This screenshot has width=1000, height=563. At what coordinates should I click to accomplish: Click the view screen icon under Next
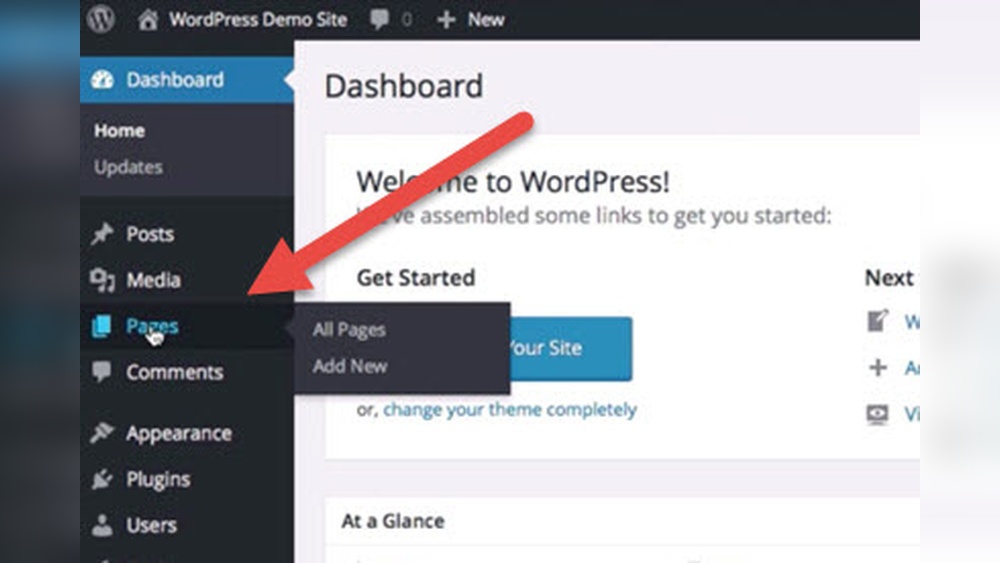(878, 414)
